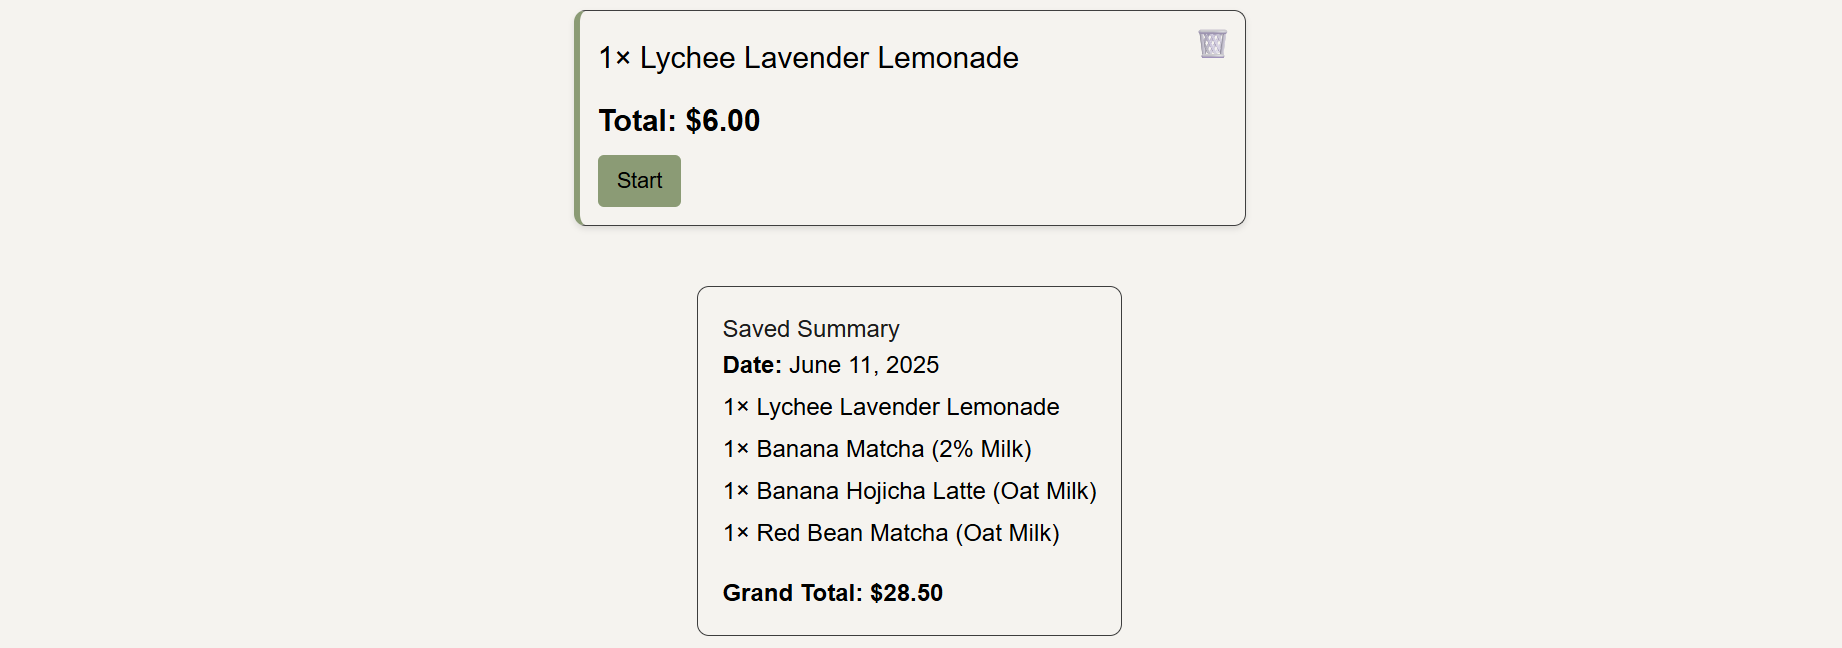Click the Saved Summary heading
The image size is (1842, 648).
tap(811, 329)
